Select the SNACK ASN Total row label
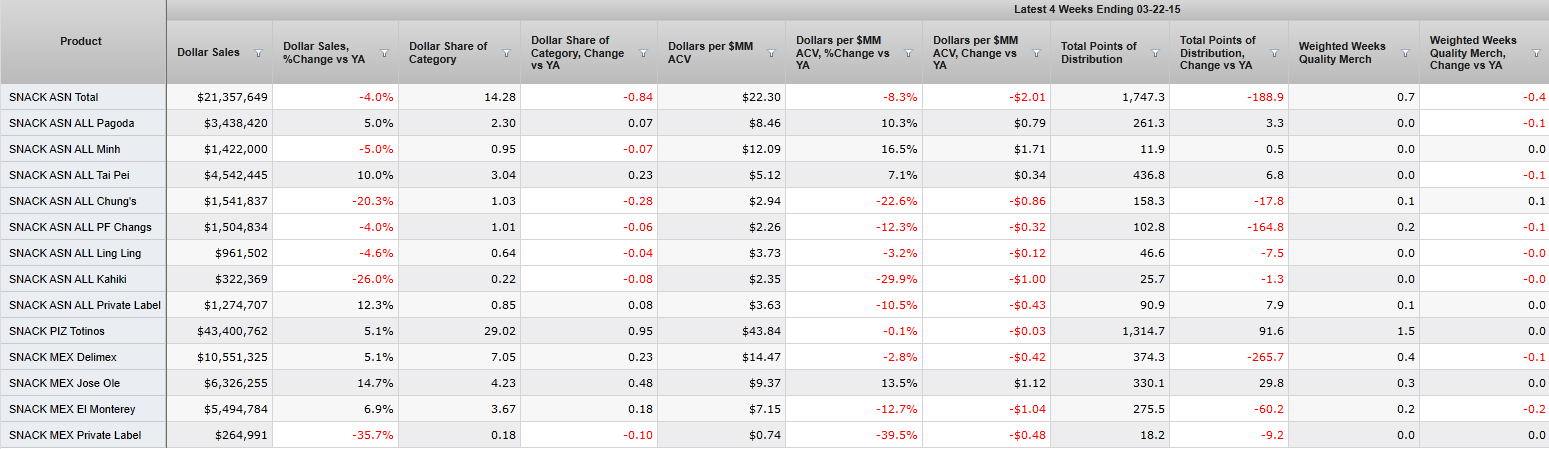 pos(54,97)
